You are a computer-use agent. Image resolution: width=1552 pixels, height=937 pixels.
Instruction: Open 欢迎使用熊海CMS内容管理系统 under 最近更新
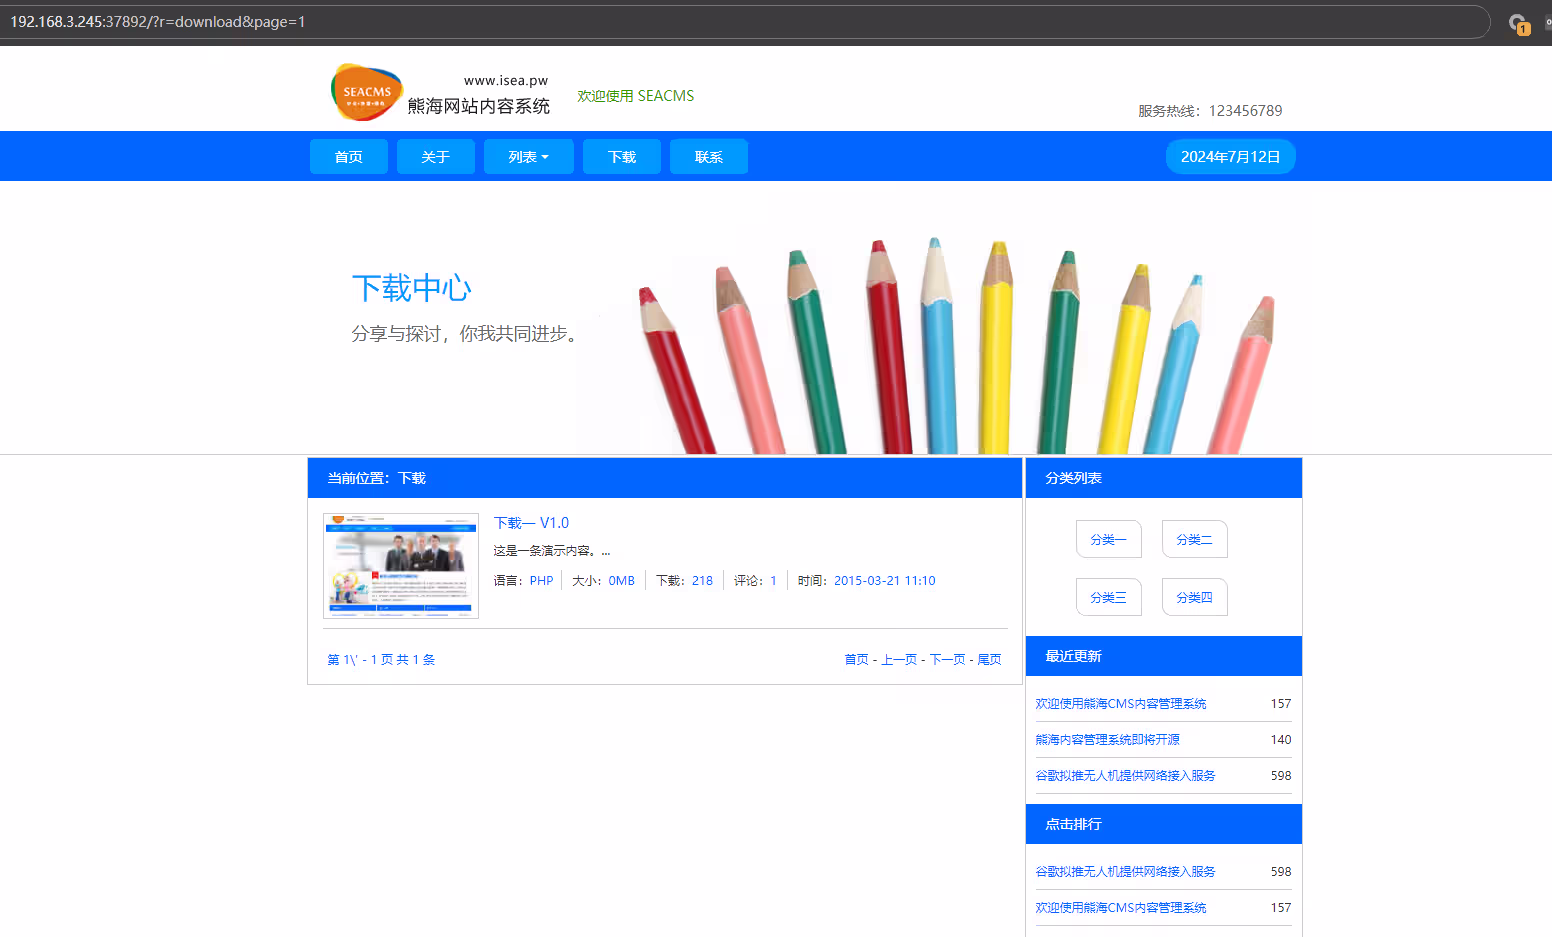[1120, 704]
